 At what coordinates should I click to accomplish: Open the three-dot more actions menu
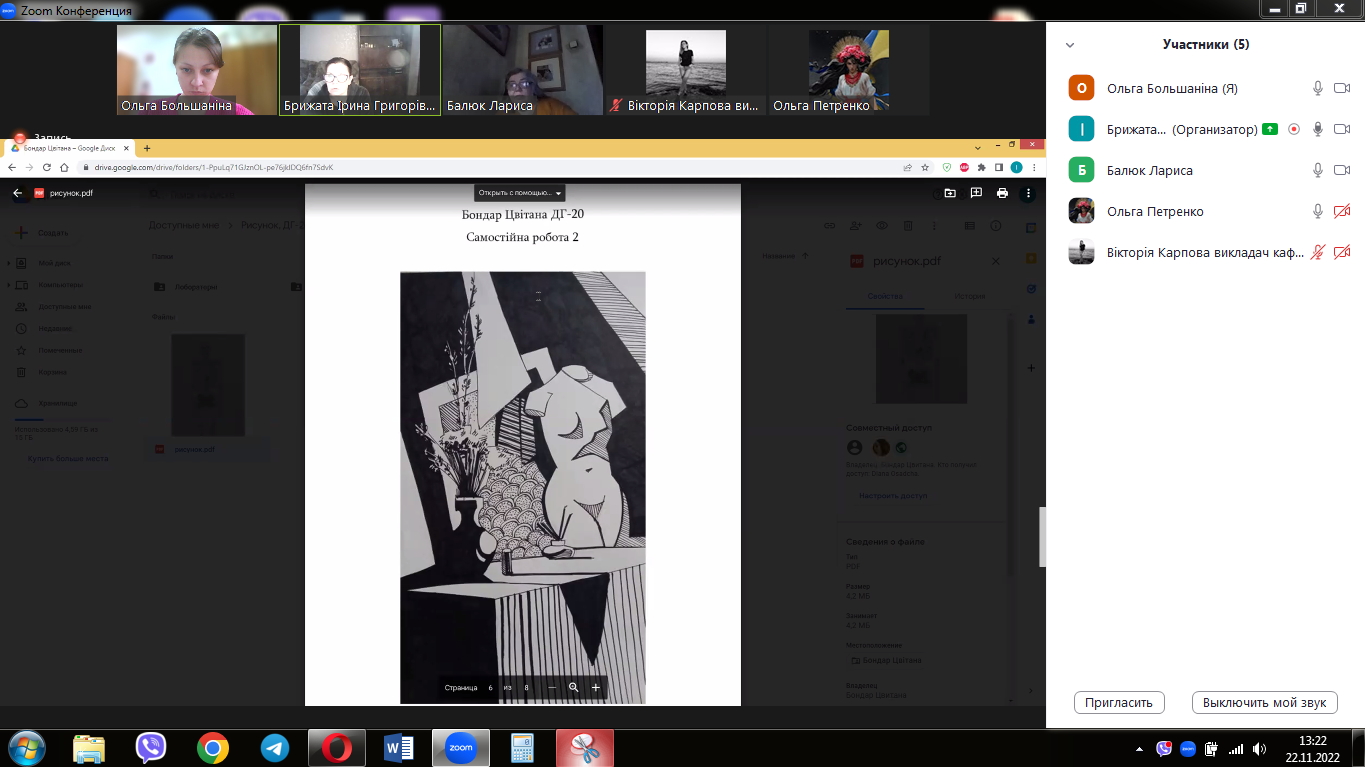[x=1027, y=193]
